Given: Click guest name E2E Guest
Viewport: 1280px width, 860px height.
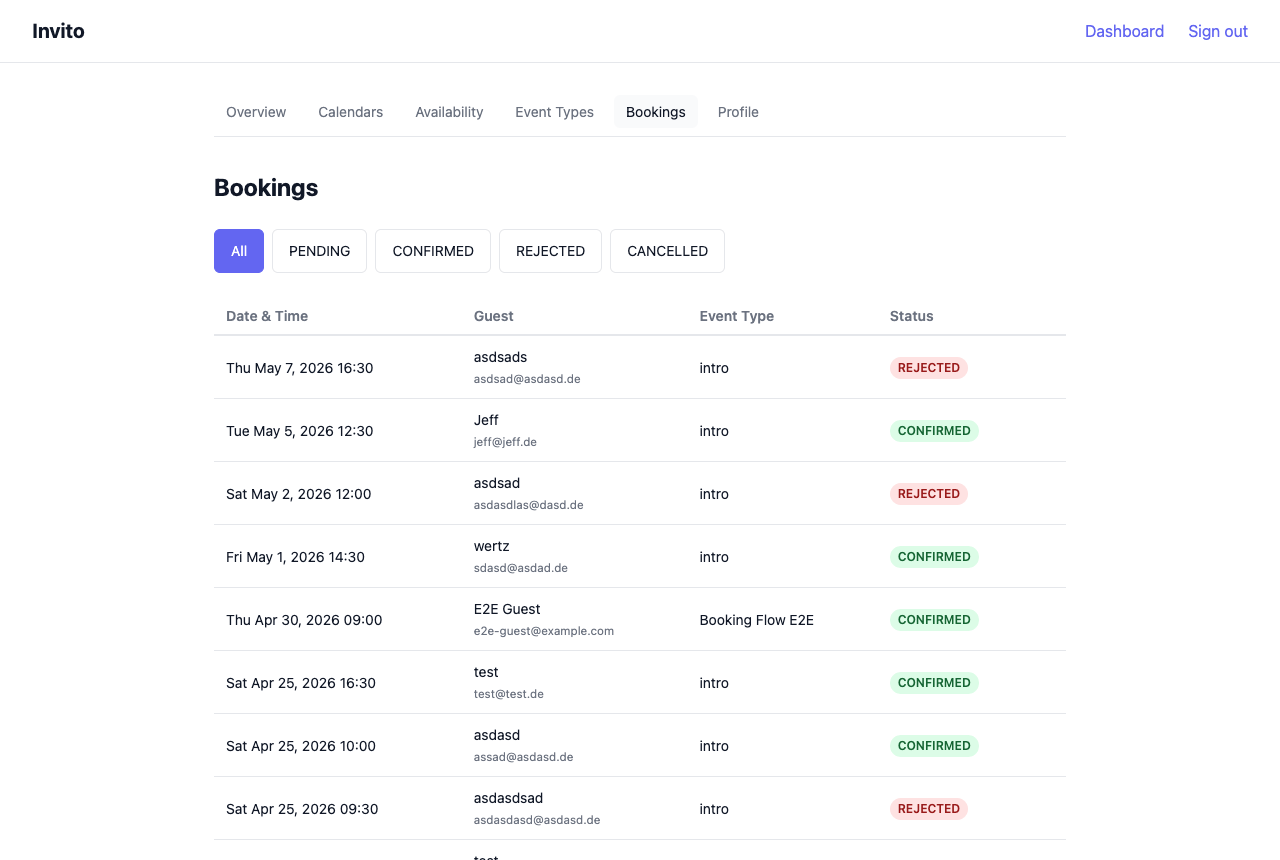Looking at the screenshot, I should click(507, 609).
